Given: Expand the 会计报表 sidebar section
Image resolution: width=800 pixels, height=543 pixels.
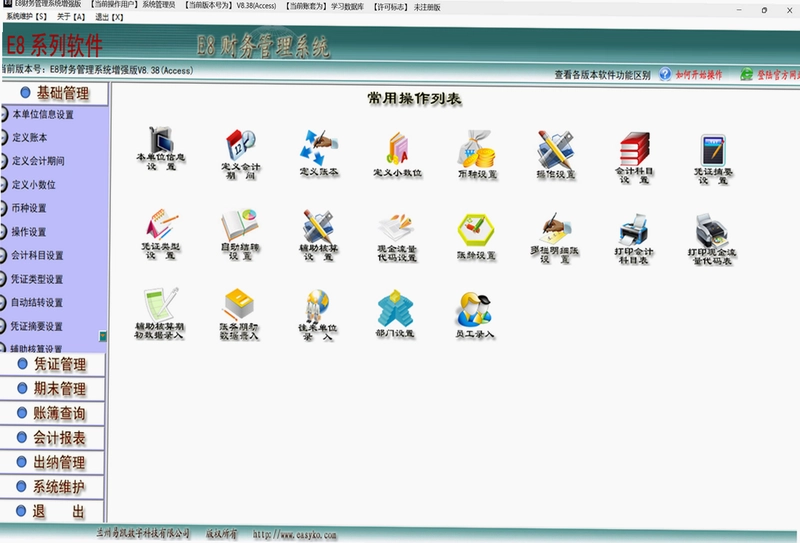Looking at the screenshot, I should (53, 438).
